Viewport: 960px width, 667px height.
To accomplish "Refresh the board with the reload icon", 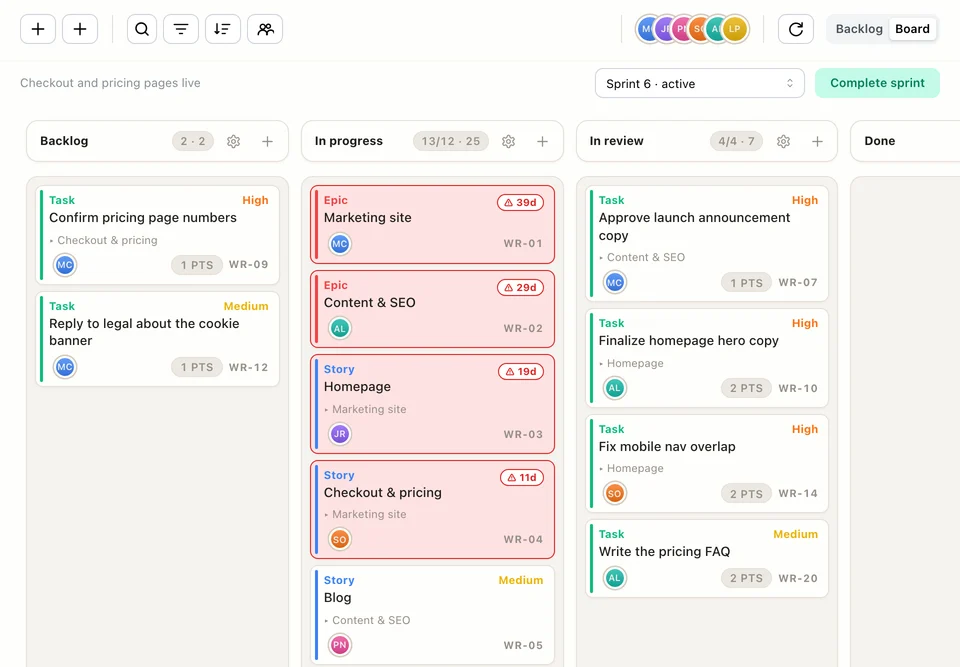I will (795, 29).
